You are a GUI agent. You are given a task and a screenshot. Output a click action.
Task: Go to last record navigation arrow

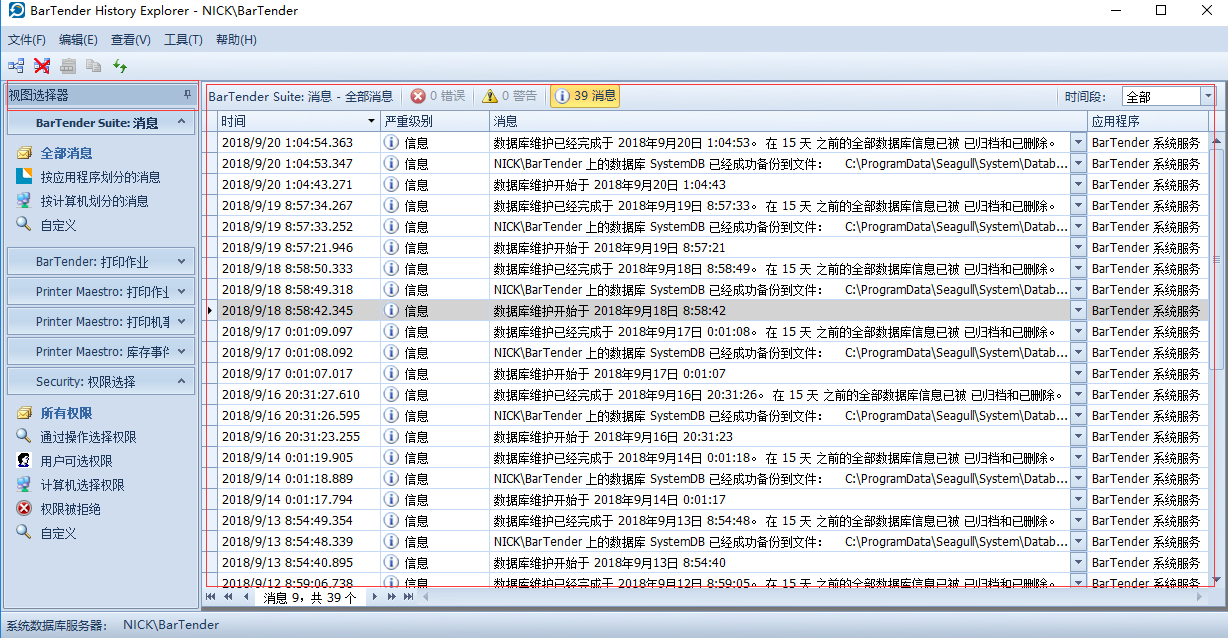coord(408,597)
